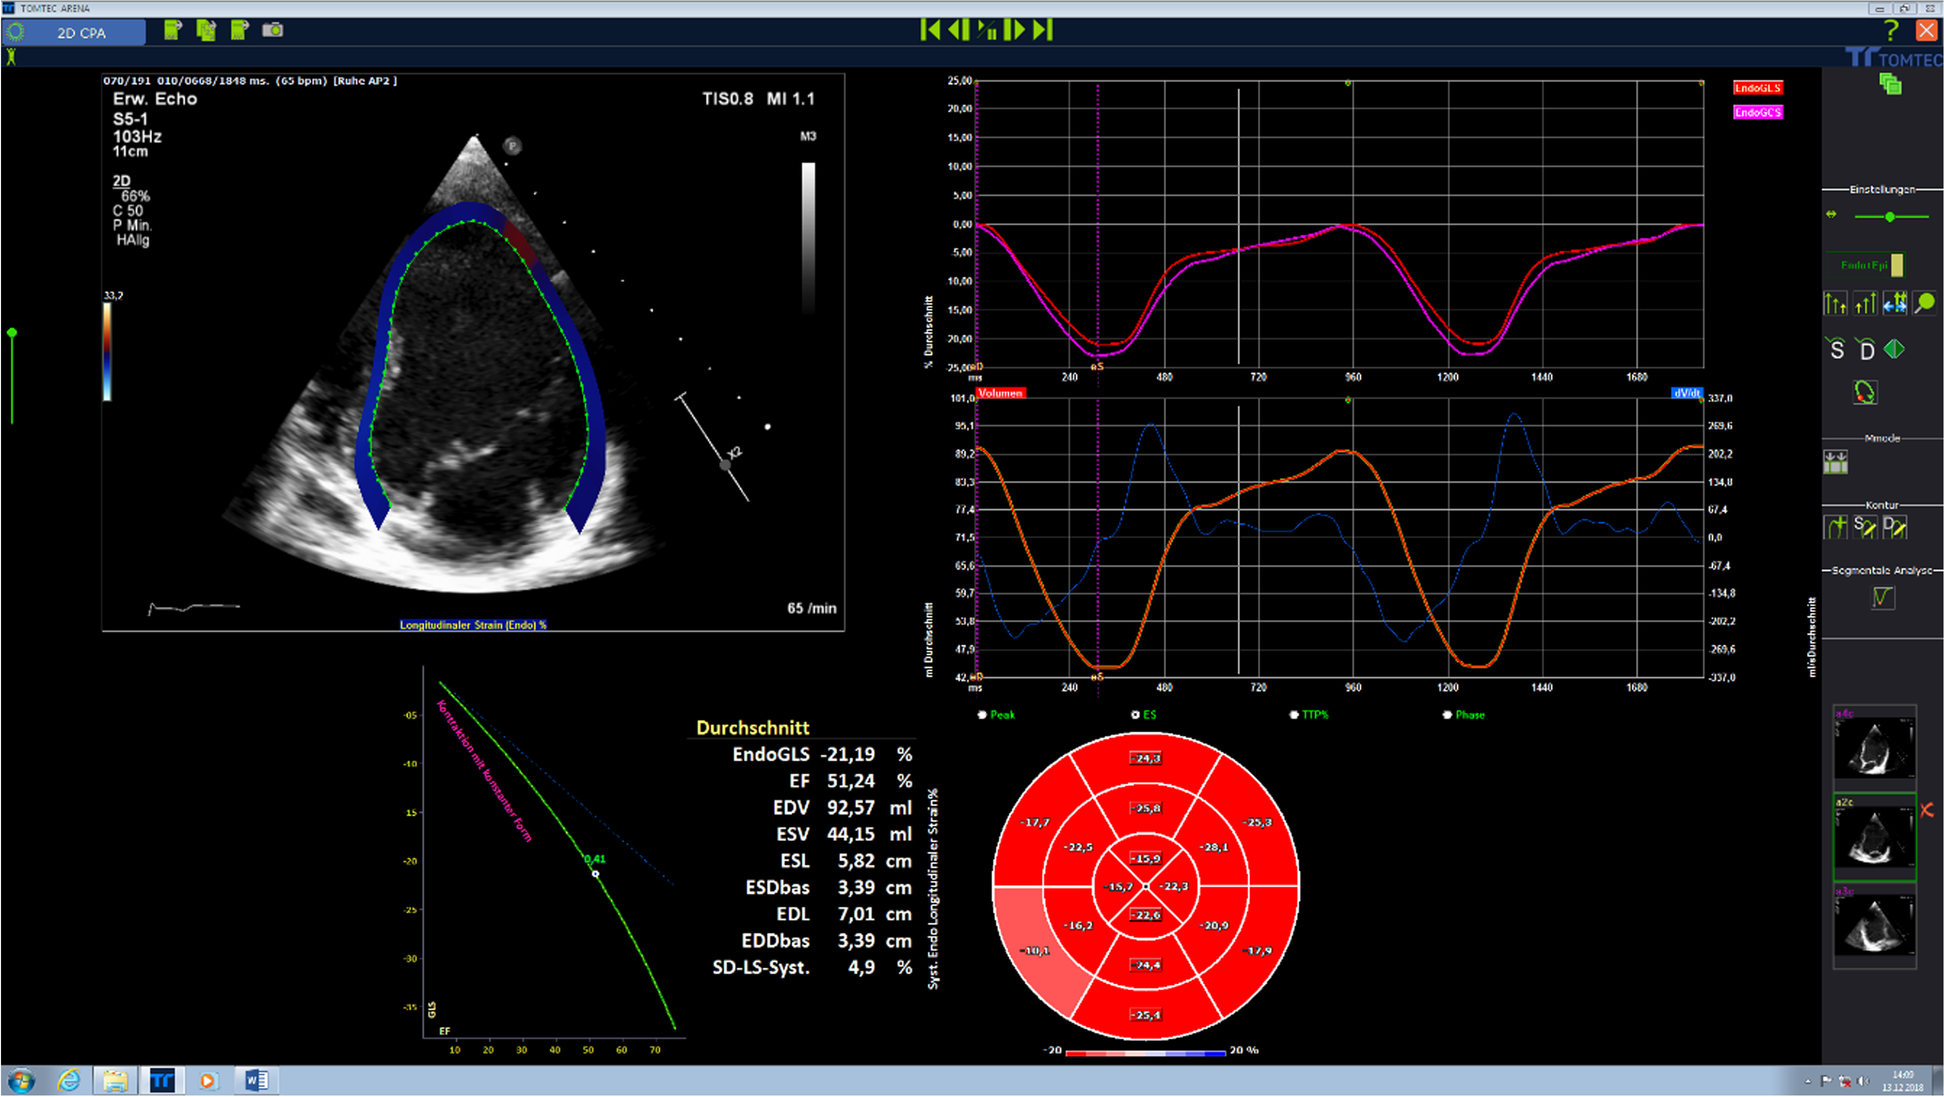Select the a3c view thumbnail
1944x1097 pixels.
coord(1874,924)
